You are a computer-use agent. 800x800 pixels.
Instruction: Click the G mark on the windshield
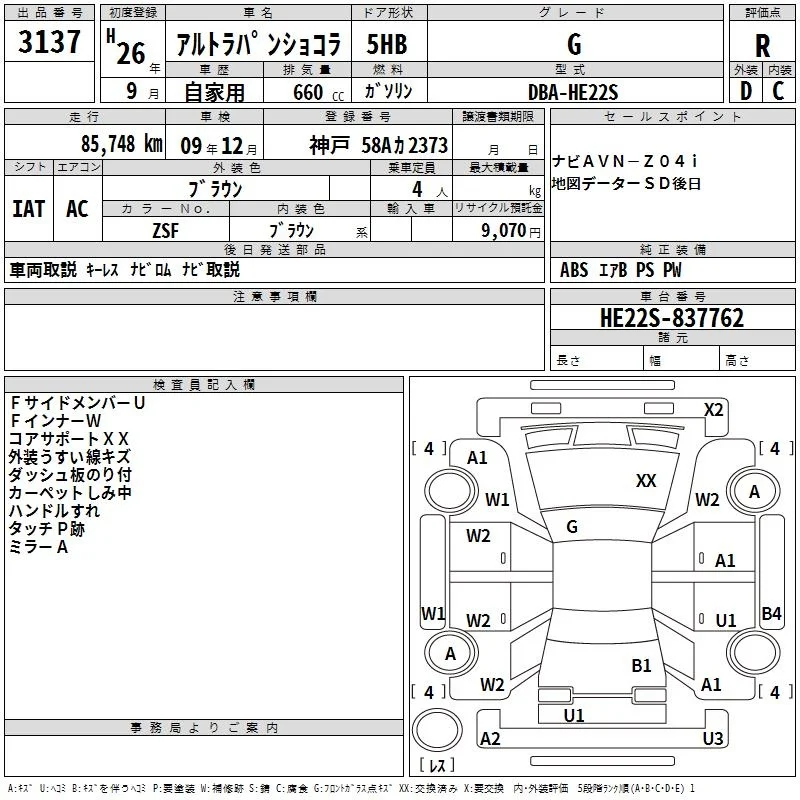tap(572, 527)
